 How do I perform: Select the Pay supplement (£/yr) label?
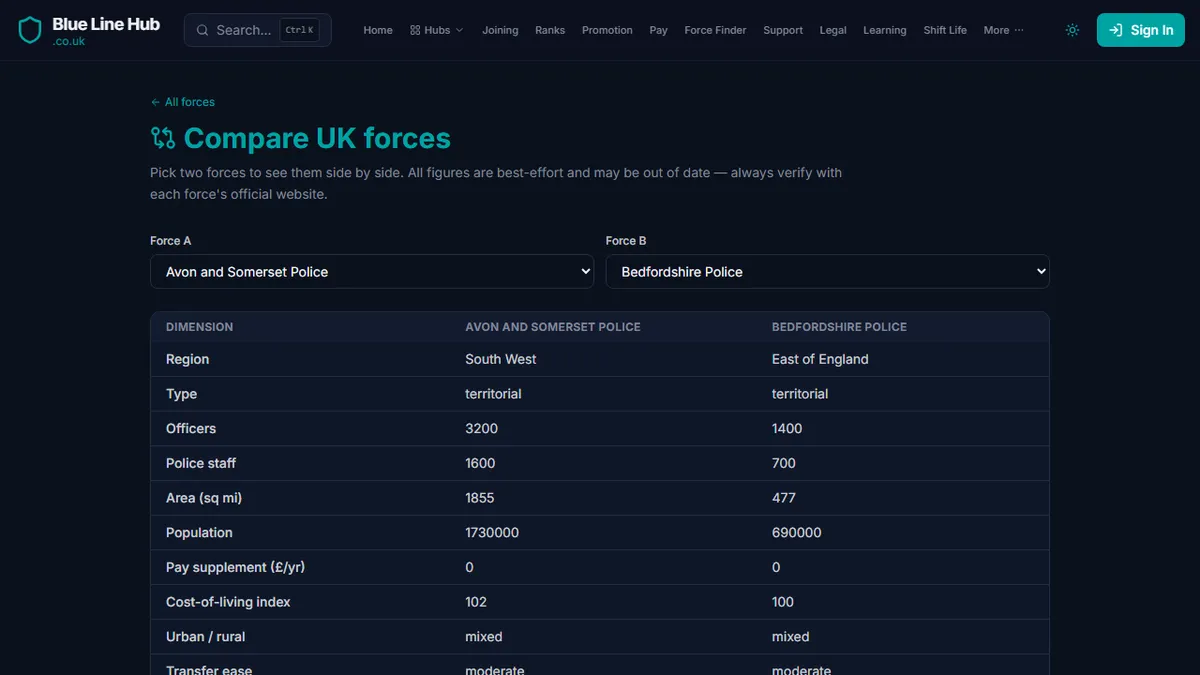(x=235, y=567)
